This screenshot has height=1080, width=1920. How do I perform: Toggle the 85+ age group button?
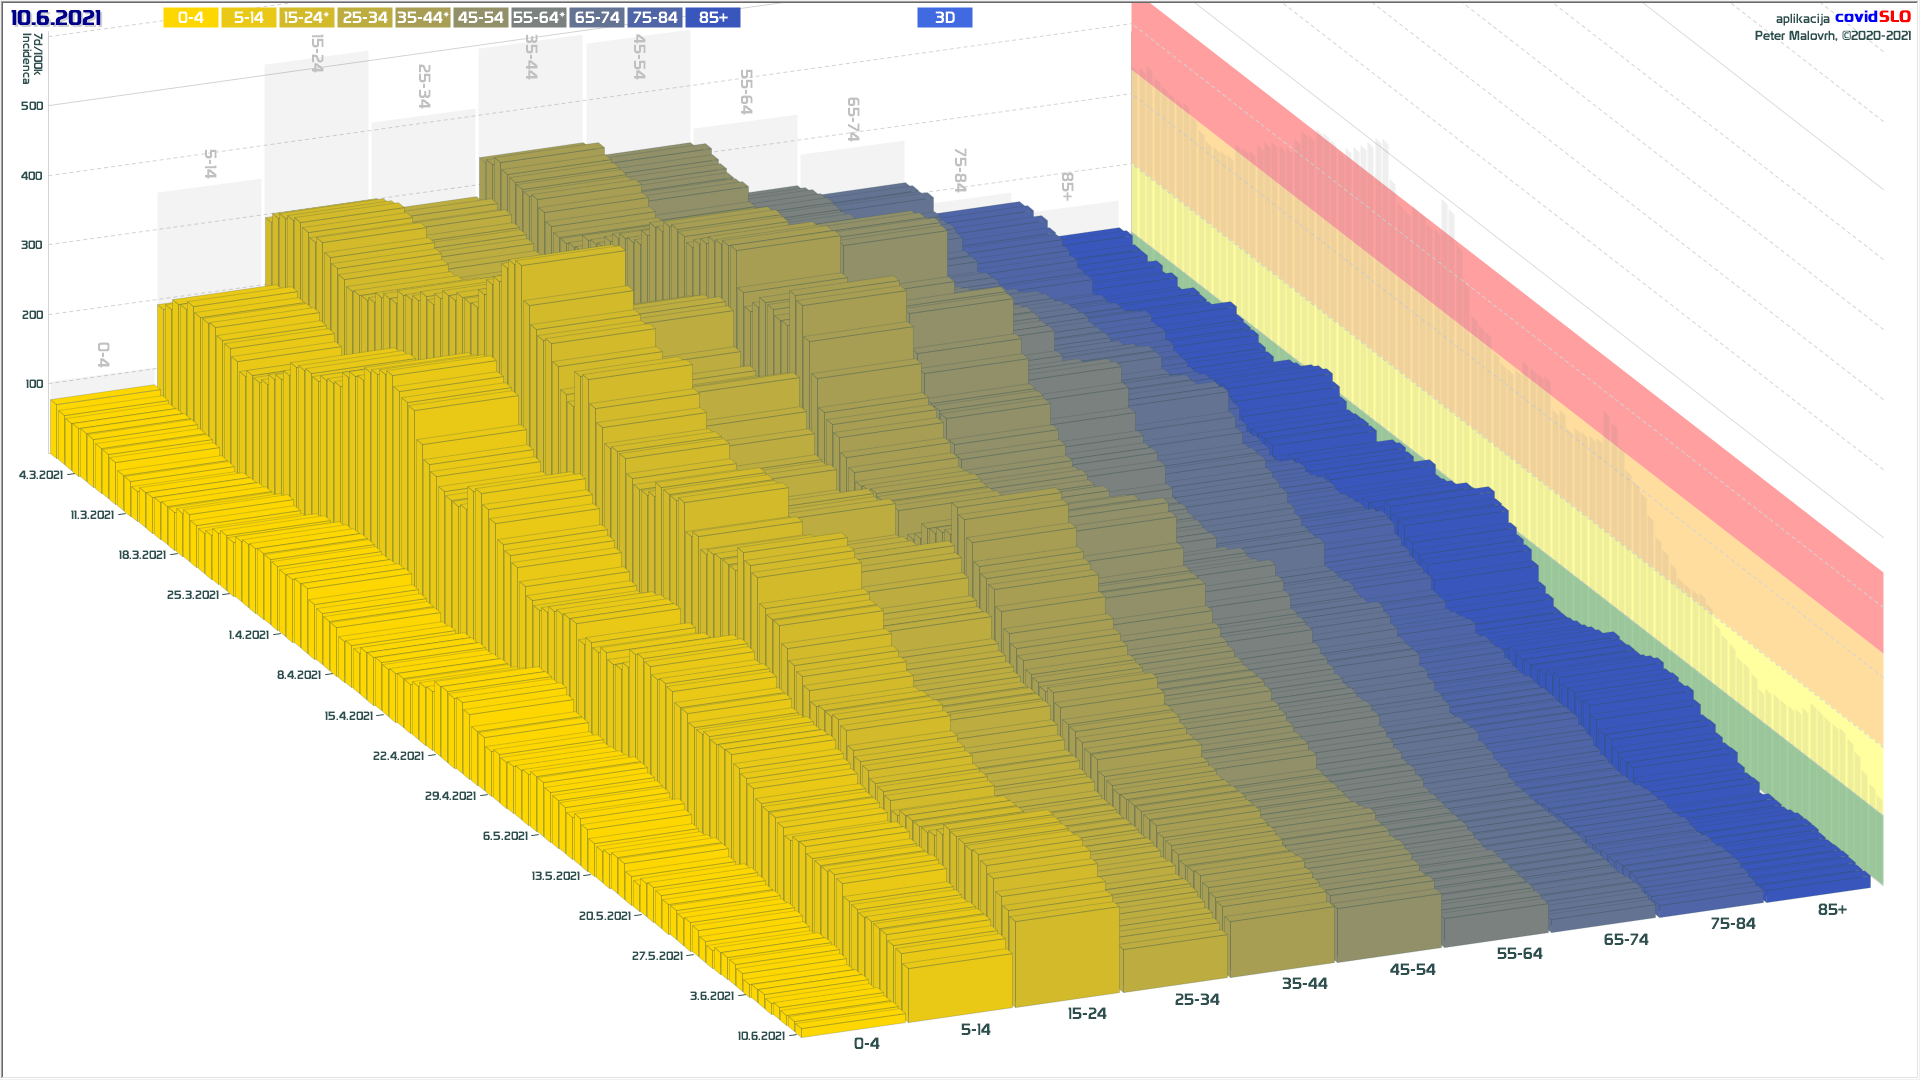pos(713,18)
